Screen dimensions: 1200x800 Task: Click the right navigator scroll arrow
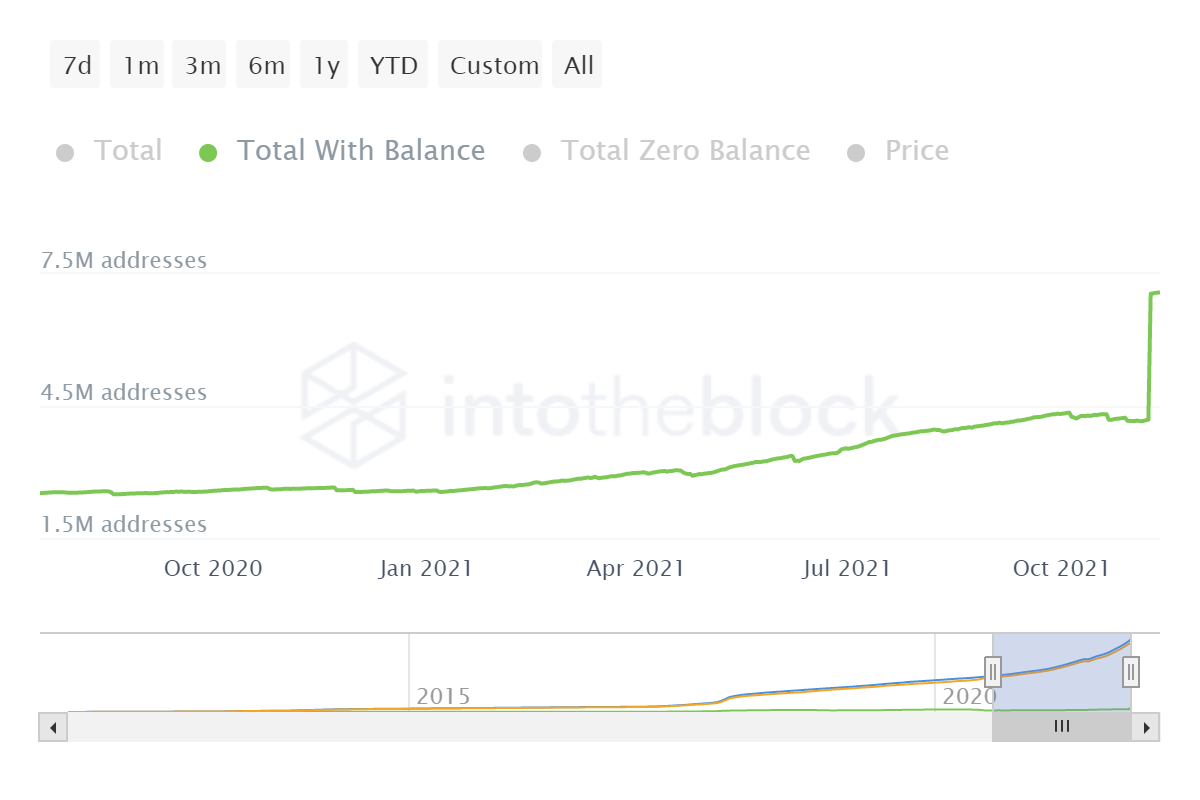pos(1148,727)
